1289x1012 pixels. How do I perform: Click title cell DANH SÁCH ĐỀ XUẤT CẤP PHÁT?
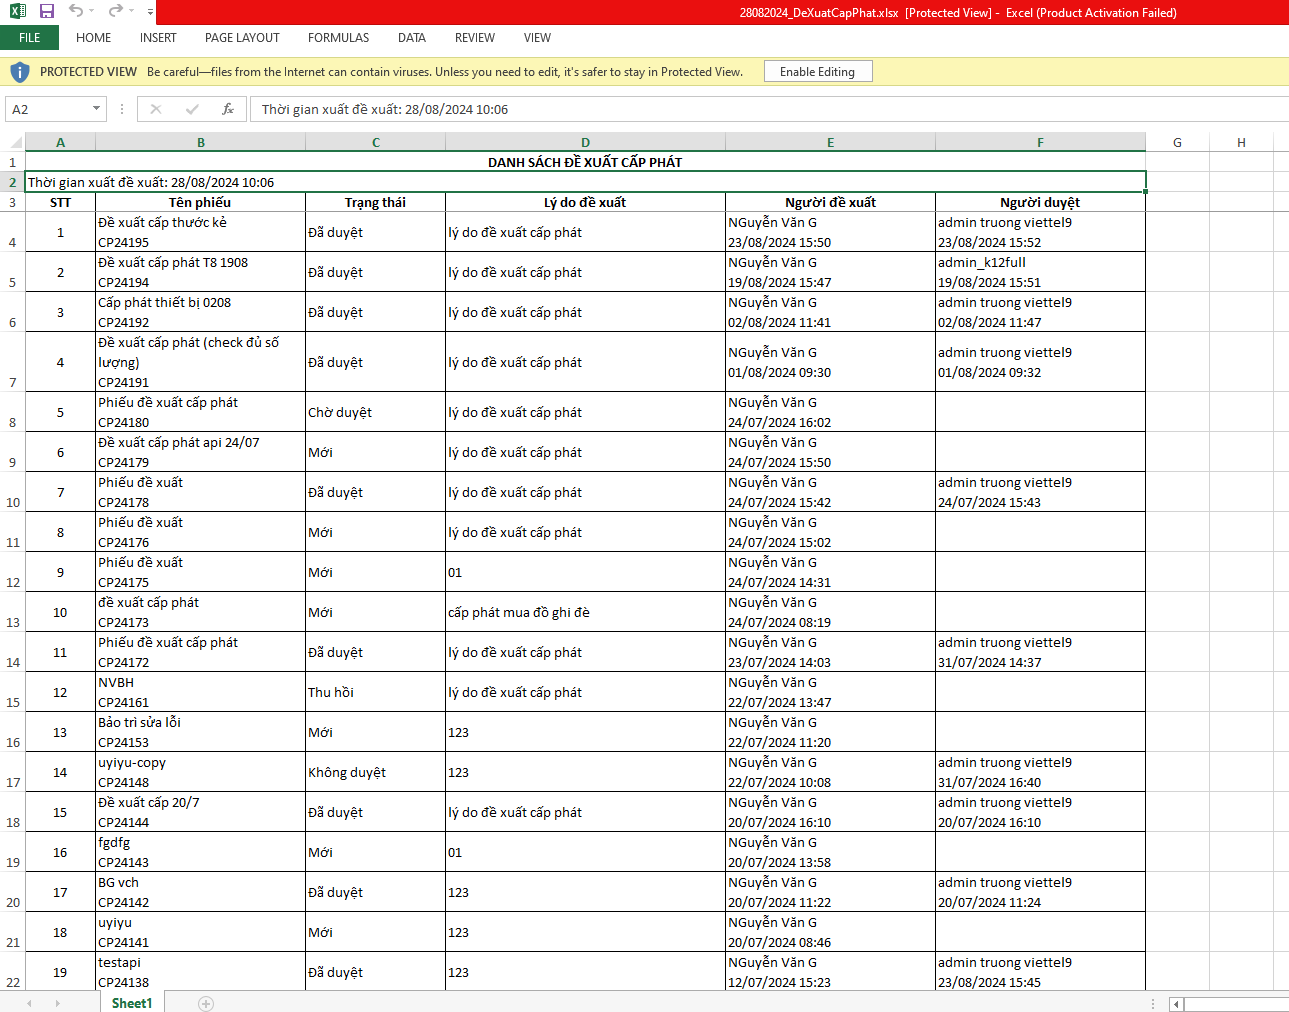(x=585, y=162)
